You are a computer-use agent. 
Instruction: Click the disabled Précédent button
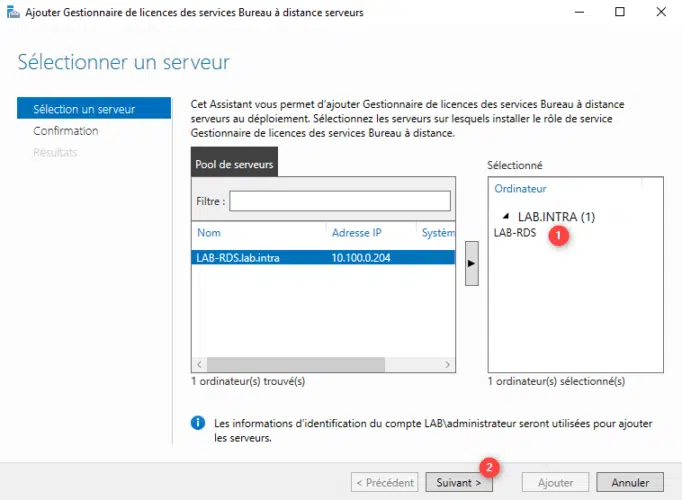384,482
